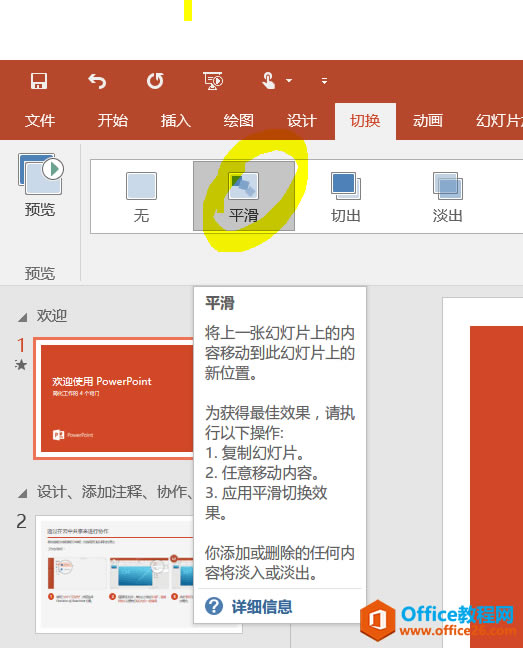Switch to the 绘图 tab
The image size is (523, 648).
click(x=238, y=121)
